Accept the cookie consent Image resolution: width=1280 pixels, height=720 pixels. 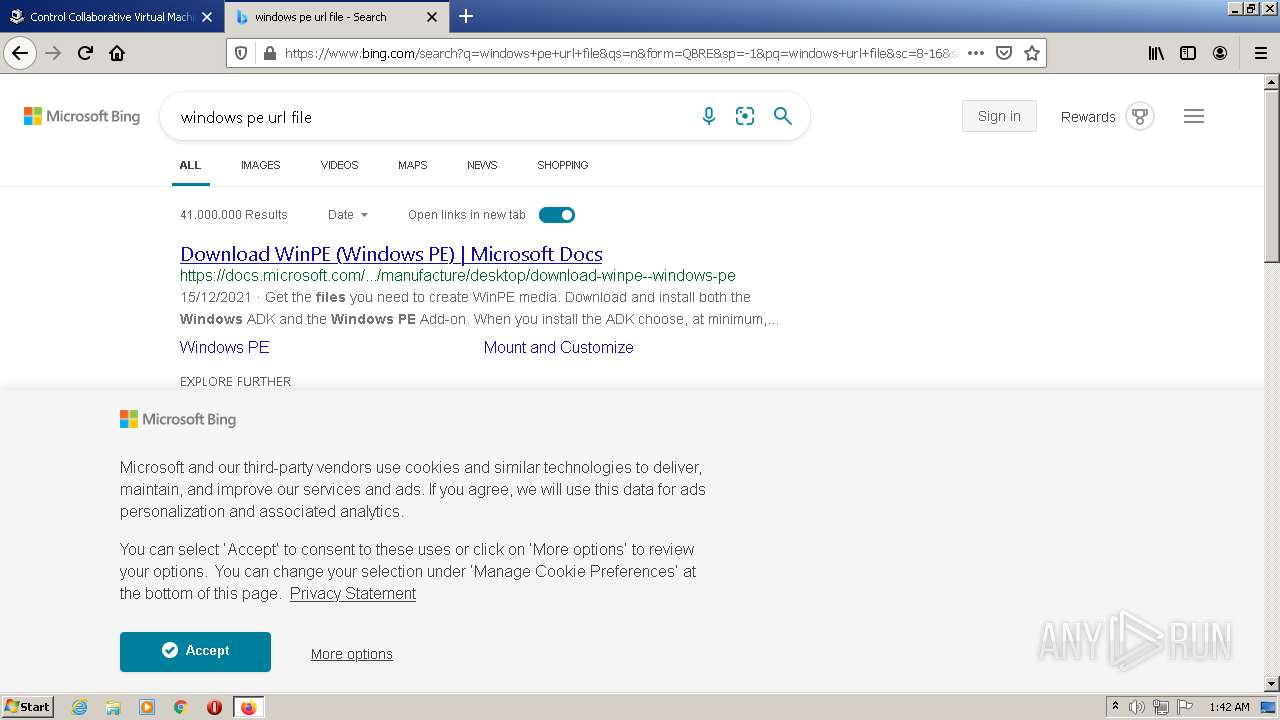click(195, 651)
